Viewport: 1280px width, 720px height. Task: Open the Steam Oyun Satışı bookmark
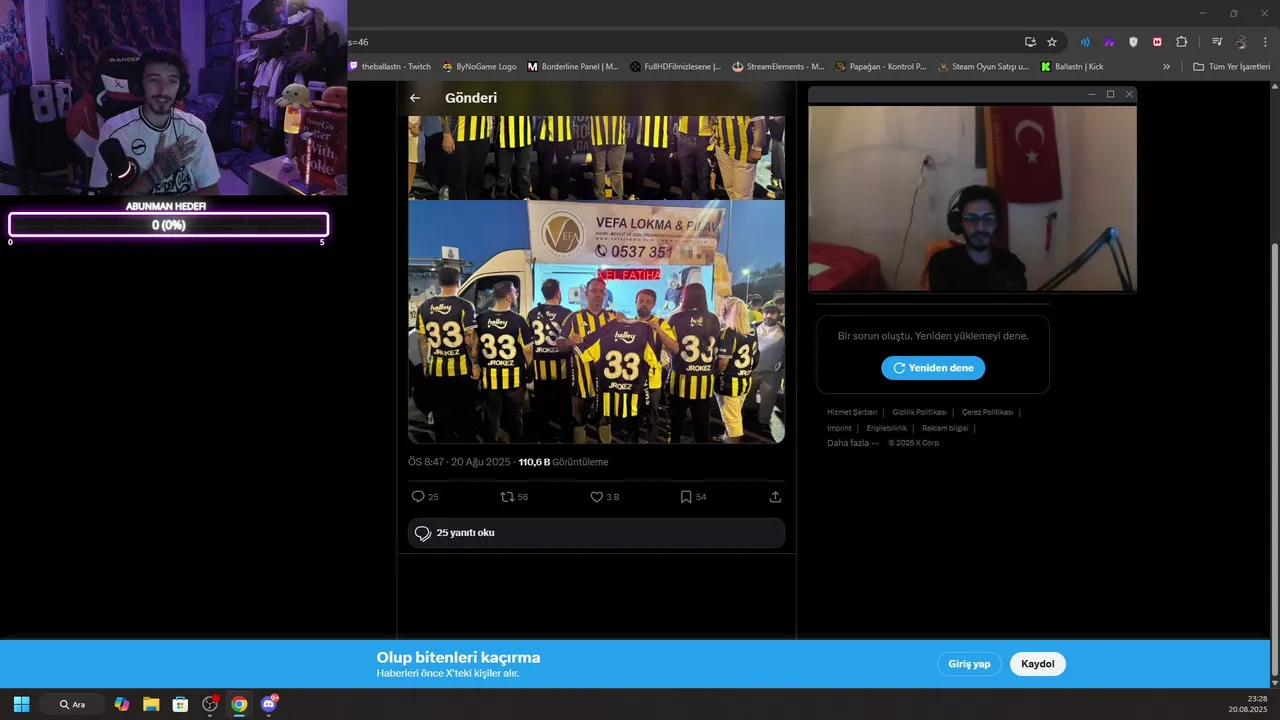[x=983, y=67]
